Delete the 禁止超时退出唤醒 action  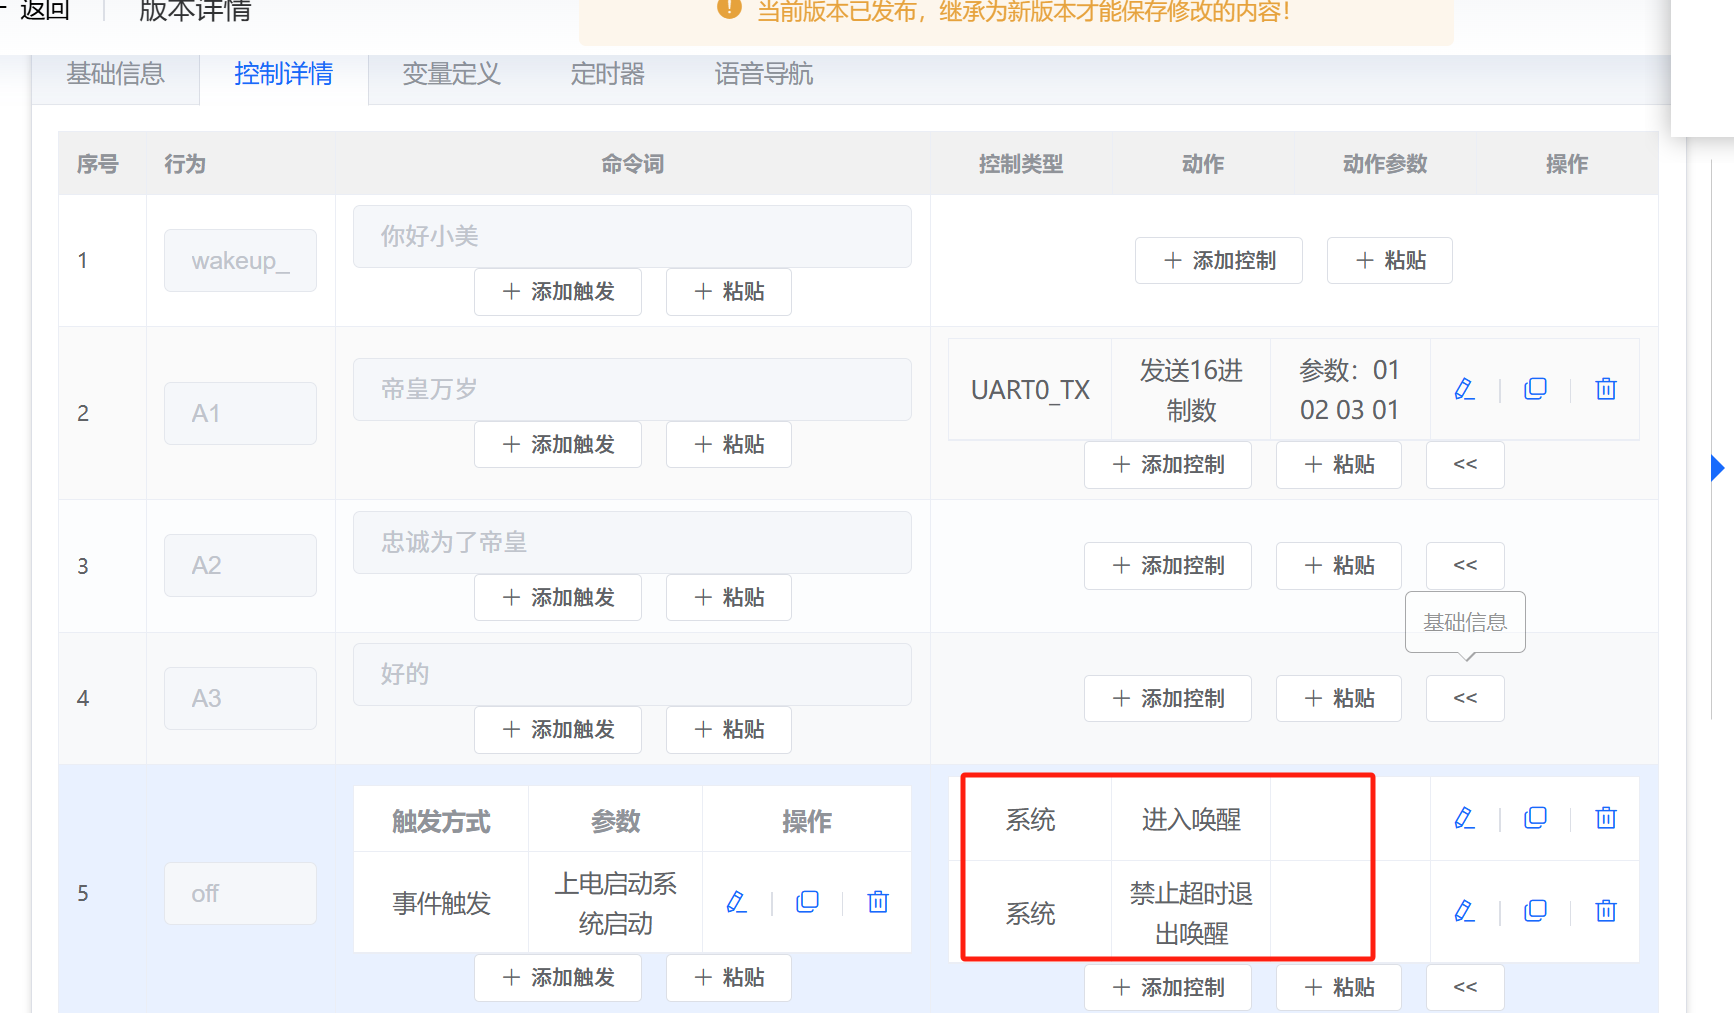click(x=1605, y=911)
